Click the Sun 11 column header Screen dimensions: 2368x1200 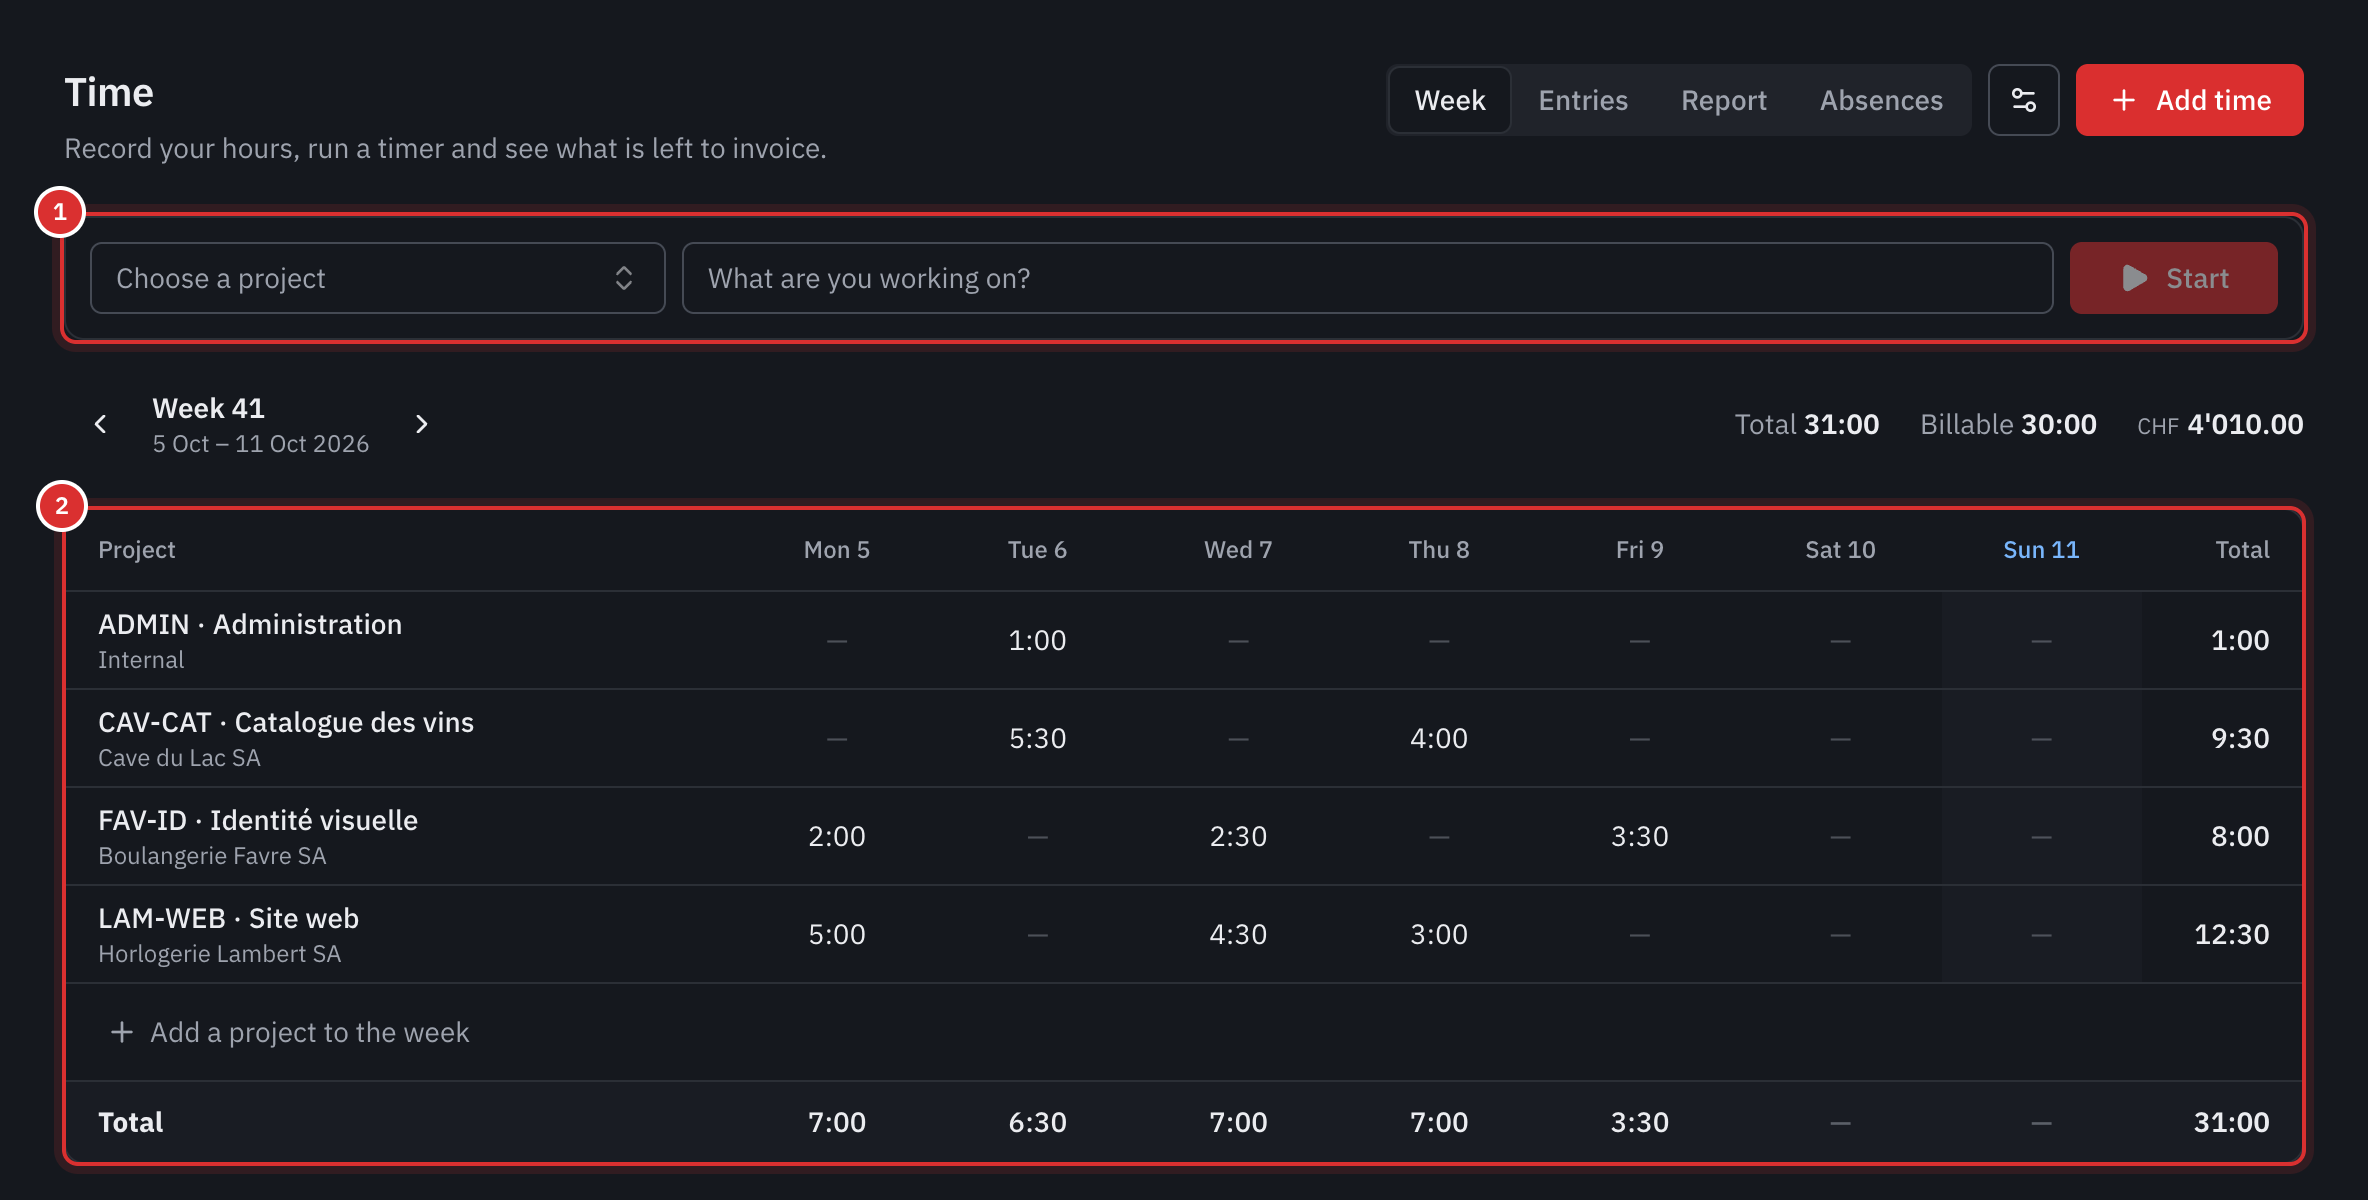tap(2040, 550)
